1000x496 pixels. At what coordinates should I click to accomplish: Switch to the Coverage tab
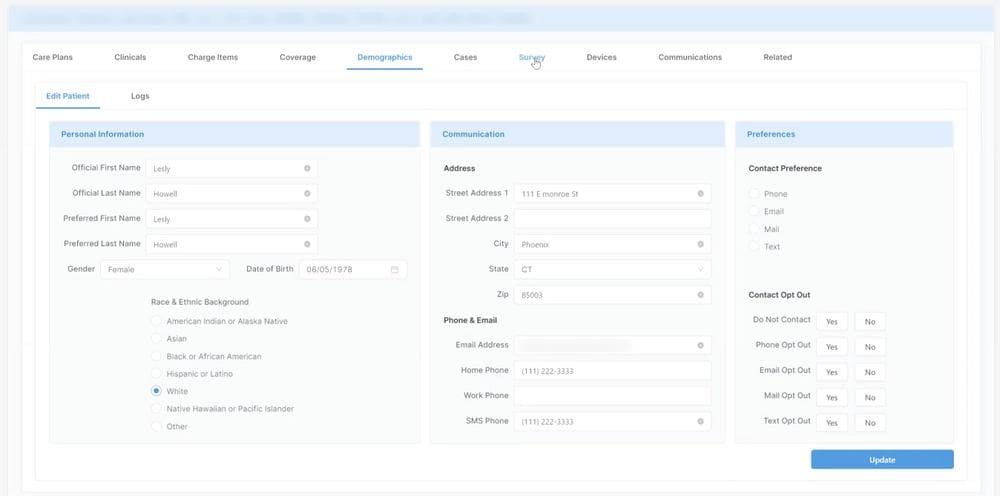click(297, 58)
